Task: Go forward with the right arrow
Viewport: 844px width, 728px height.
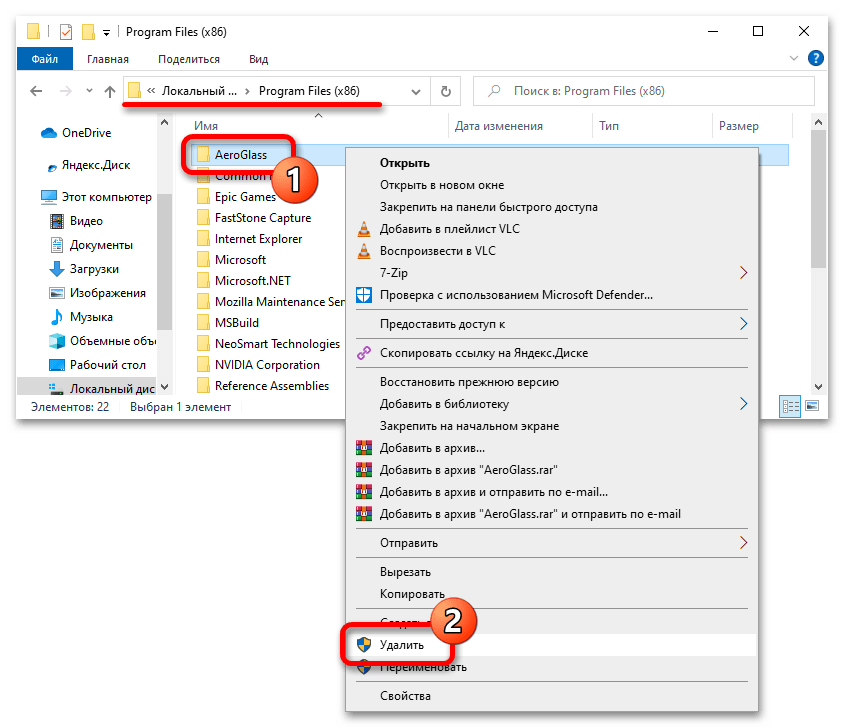Action: pyautogui.click(x=66, y=91)
